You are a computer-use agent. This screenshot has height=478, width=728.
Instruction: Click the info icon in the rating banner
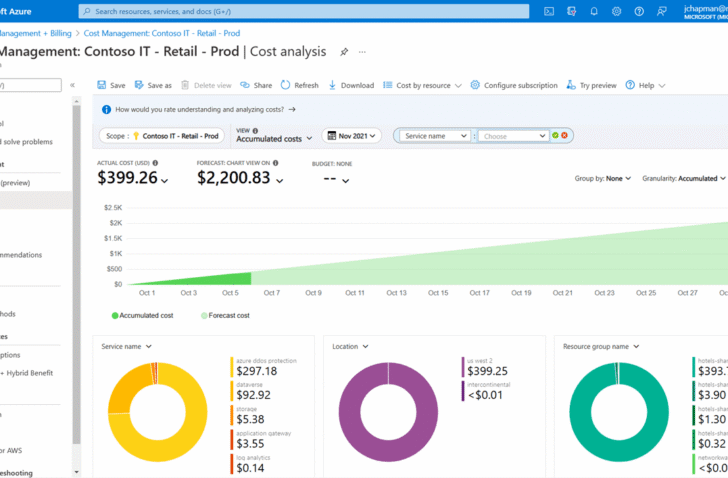pyautogui.click(x=106, y=110)
